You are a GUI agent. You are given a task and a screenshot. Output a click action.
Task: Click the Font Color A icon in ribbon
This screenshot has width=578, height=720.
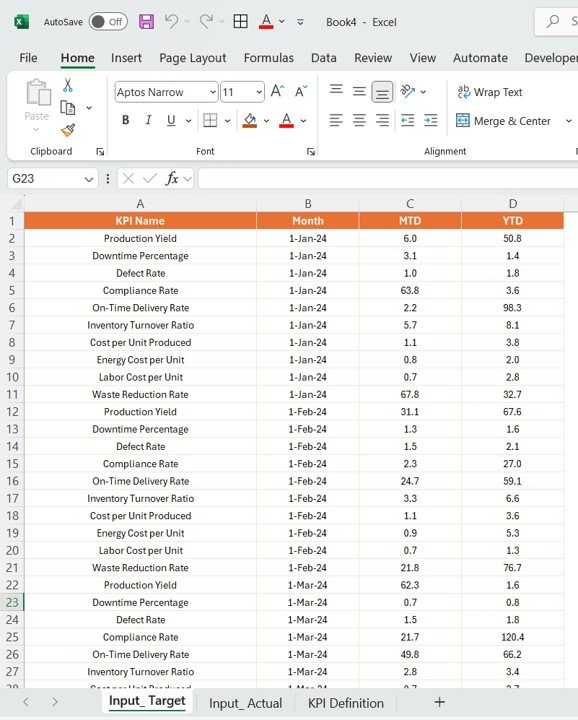pyautogui.click(x=286, y=120)
